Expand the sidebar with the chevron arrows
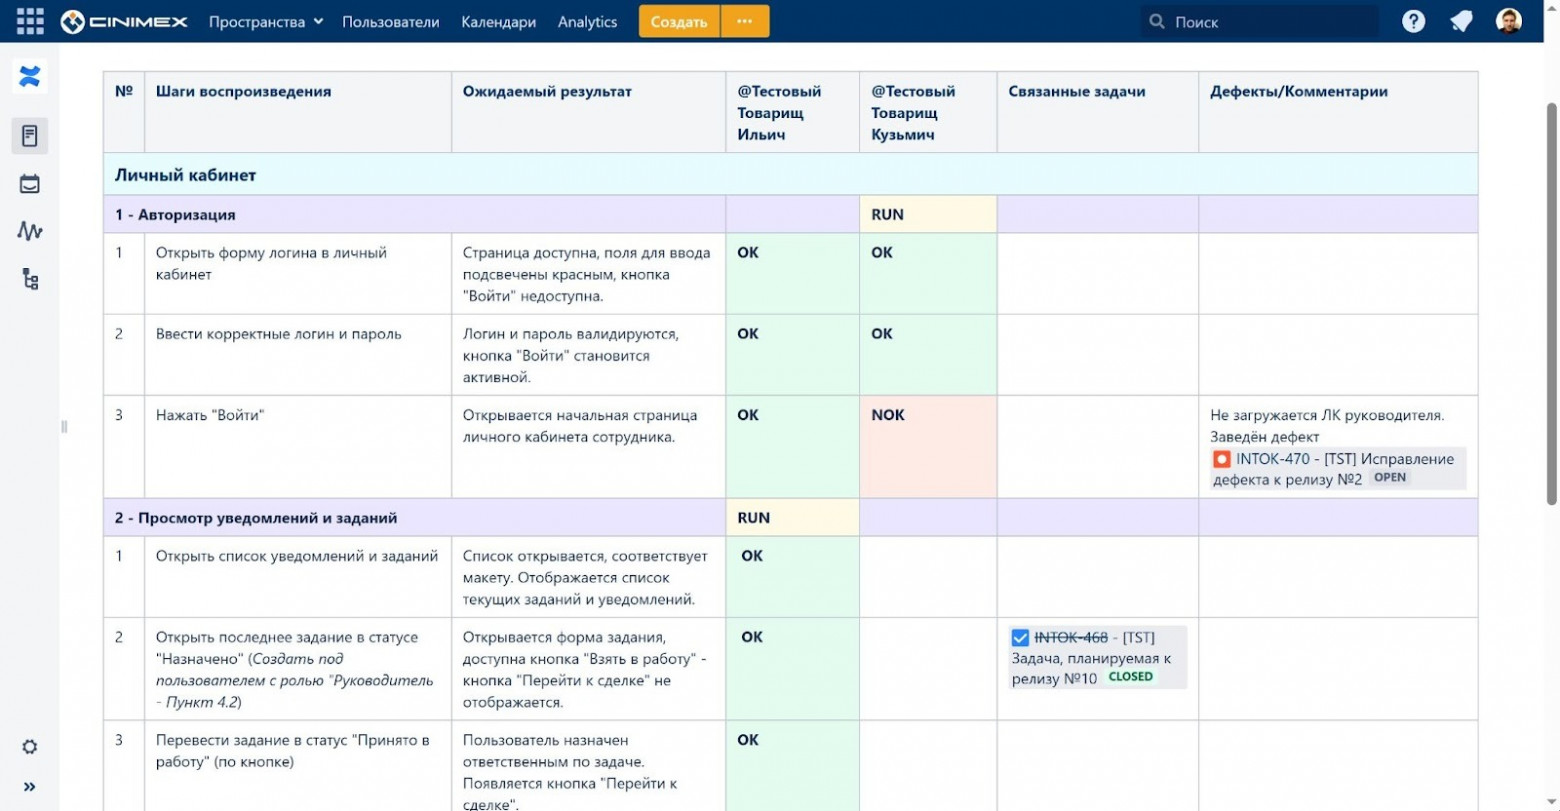The width and height of the screenshot is (1560, 811). 30,786
